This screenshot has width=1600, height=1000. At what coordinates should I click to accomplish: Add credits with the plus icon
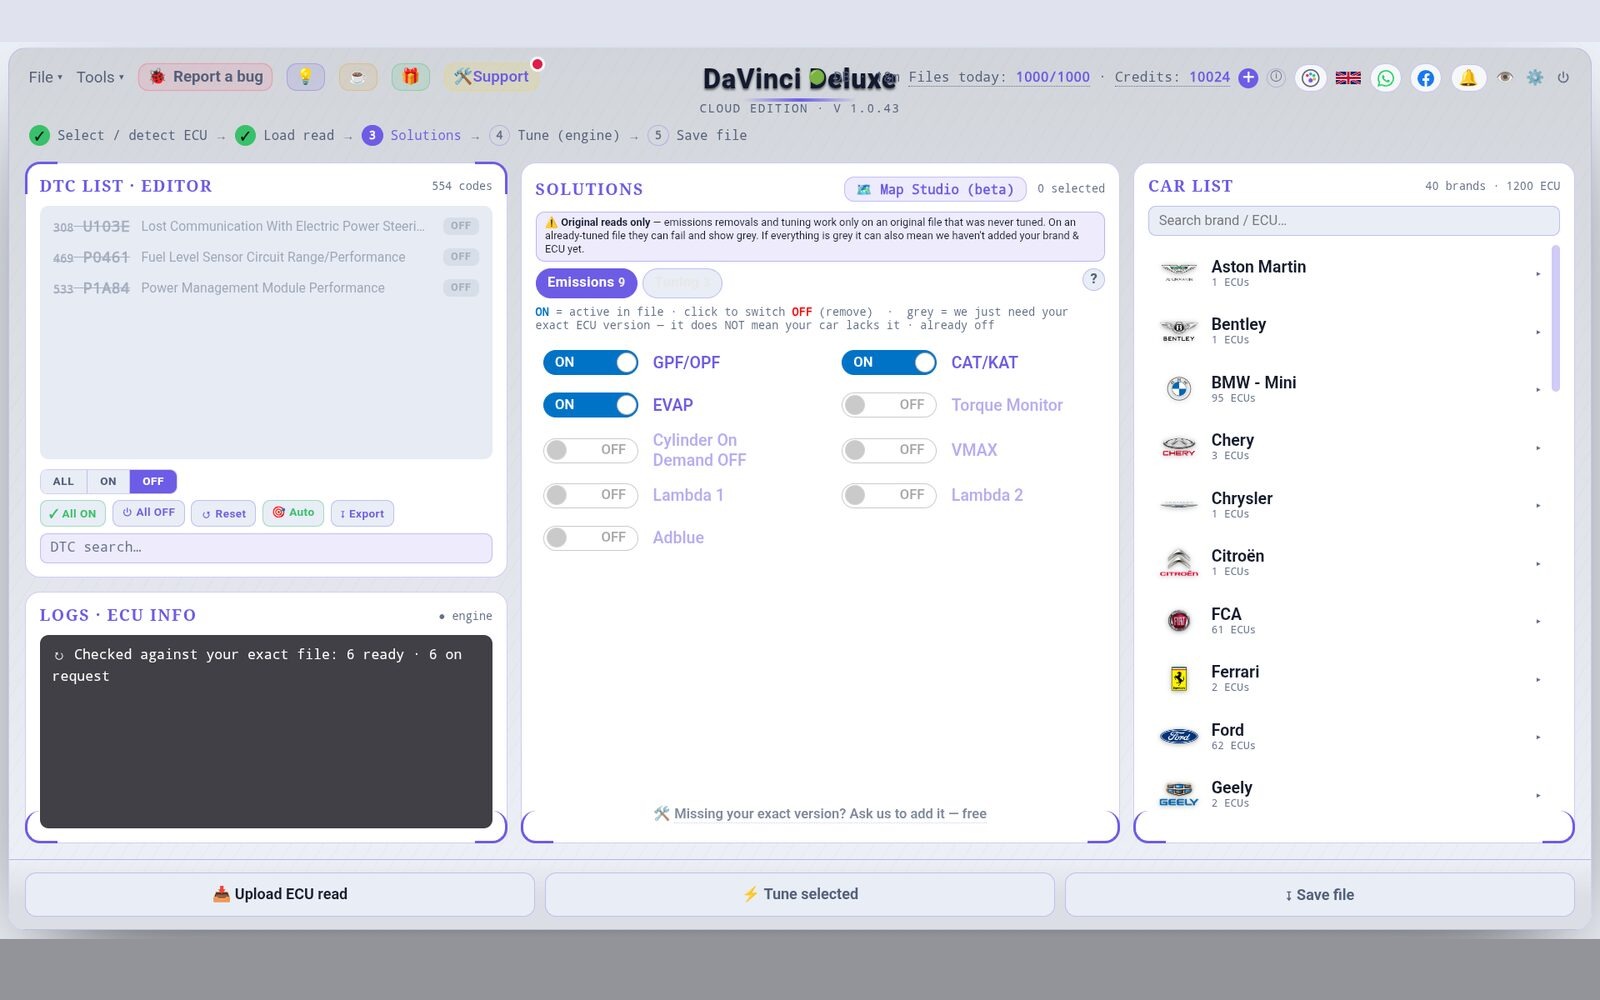pyautogui.click(x=1248, y=77)
